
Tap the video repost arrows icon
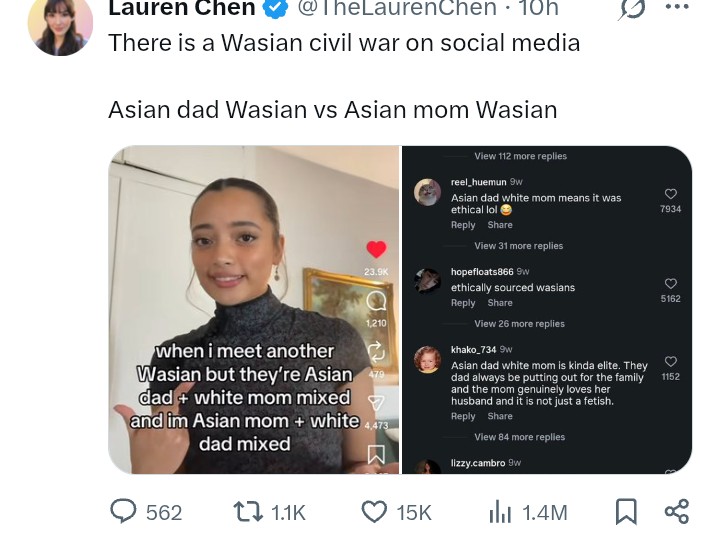pyautogui.click(x=376, y=352)
